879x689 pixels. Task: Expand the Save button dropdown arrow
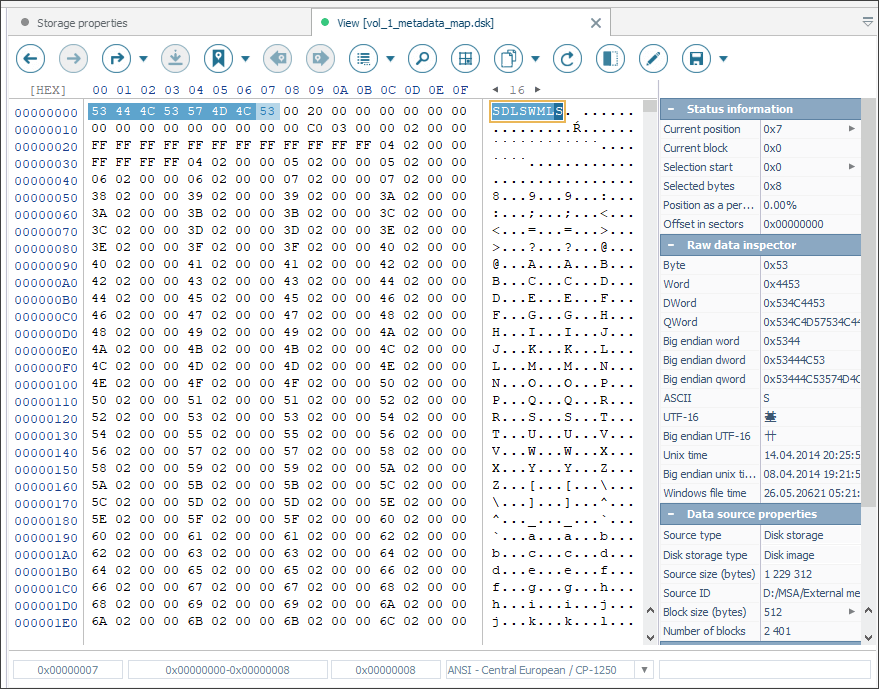pyautogui.click(x=723, y=59)
